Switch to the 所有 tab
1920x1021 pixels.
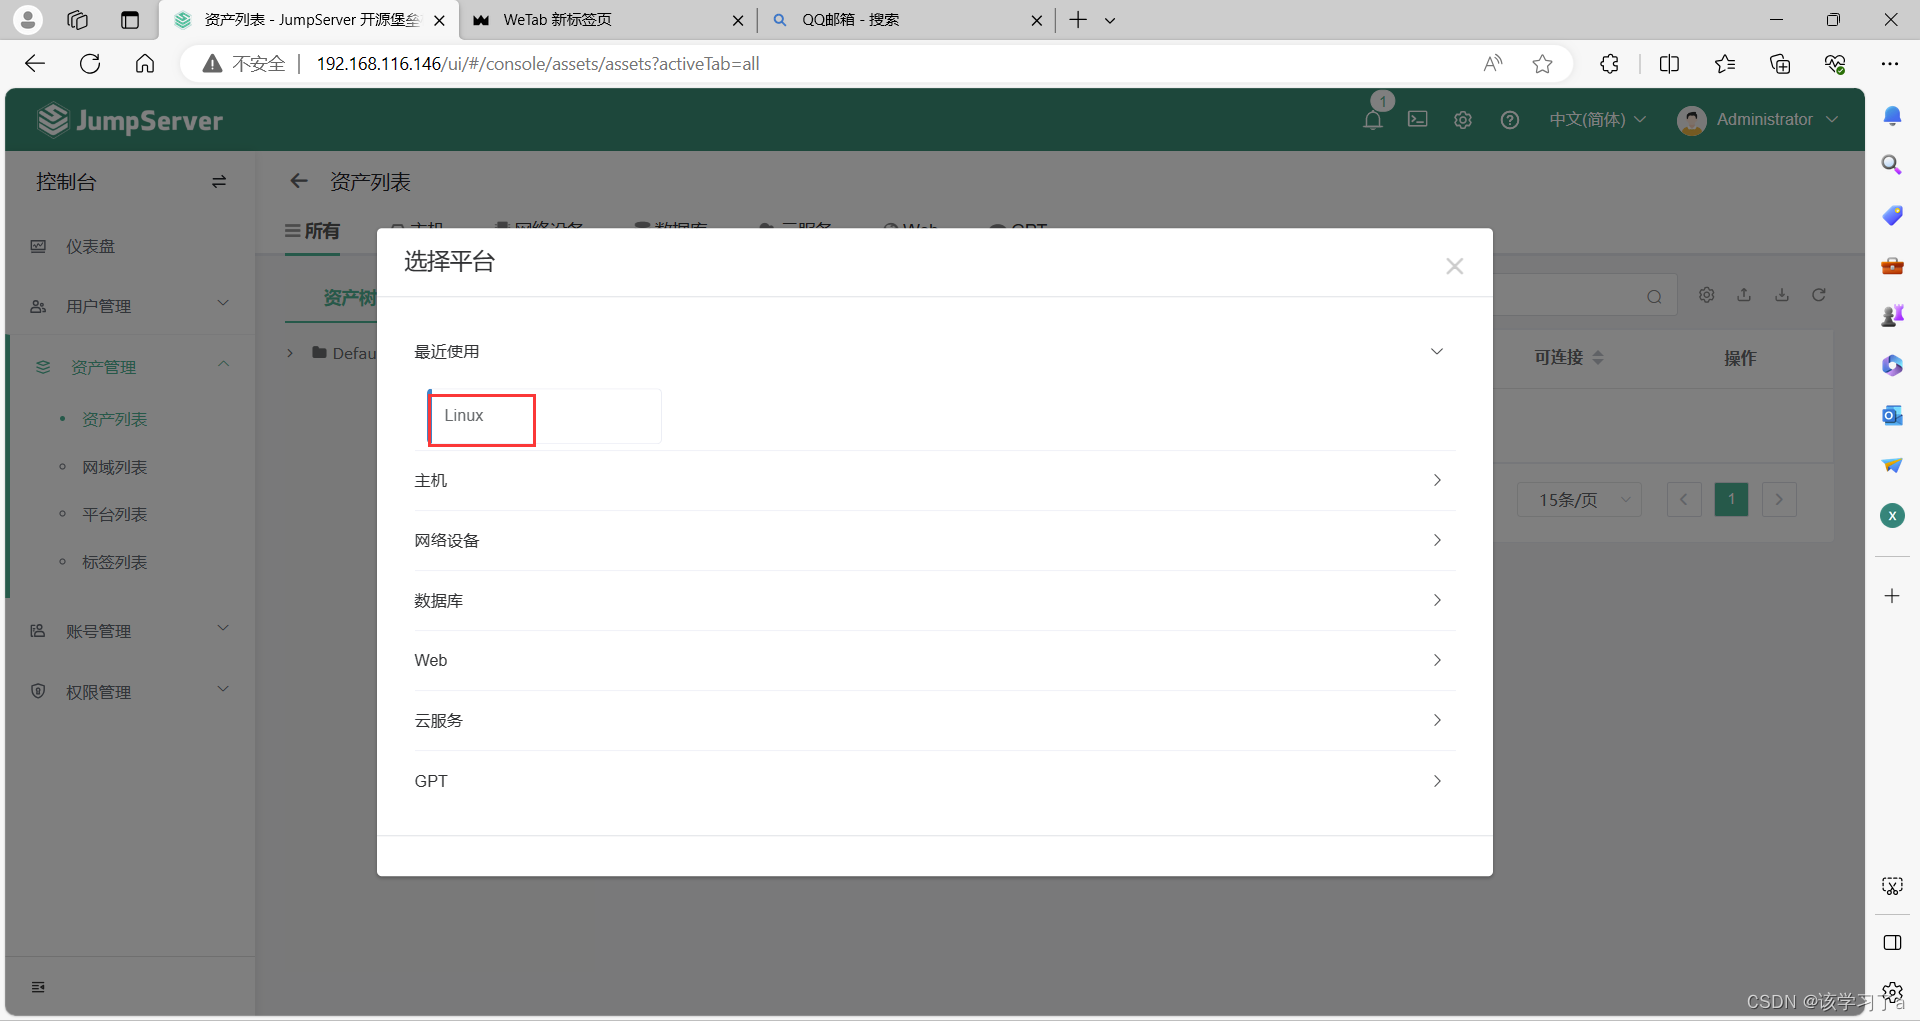(x=312, y=231)
